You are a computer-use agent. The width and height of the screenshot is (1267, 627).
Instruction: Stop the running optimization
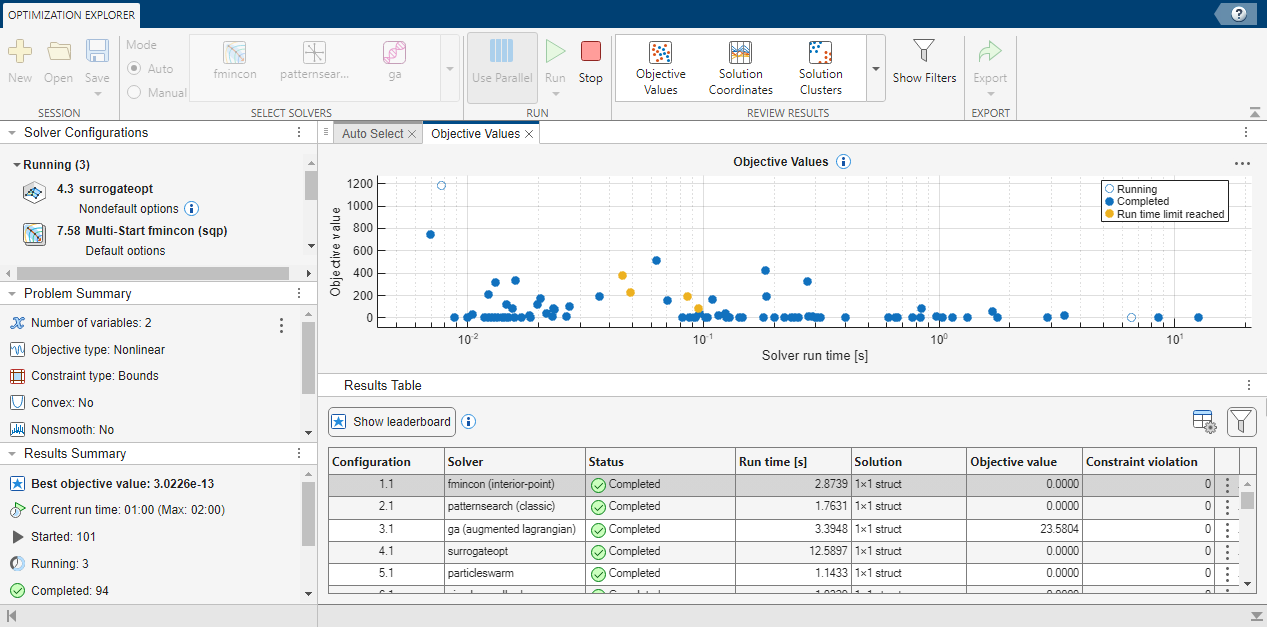(x=590, y=60)
